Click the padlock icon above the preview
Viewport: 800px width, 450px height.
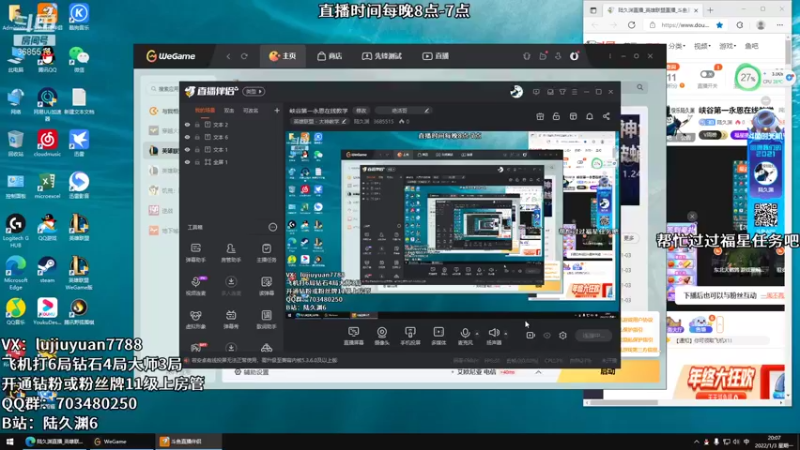point(556,117)
